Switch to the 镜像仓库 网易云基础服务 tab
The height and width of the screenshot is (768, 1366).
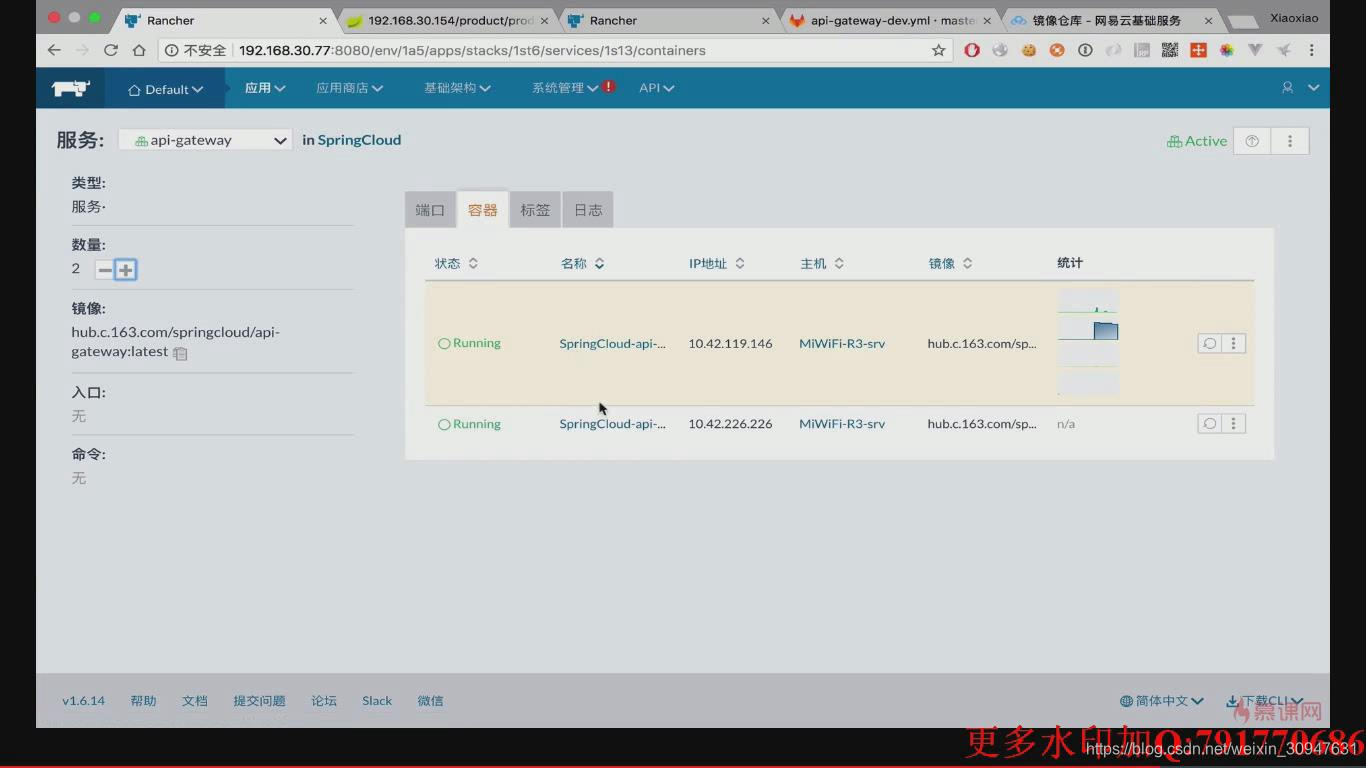point(1110,20)
